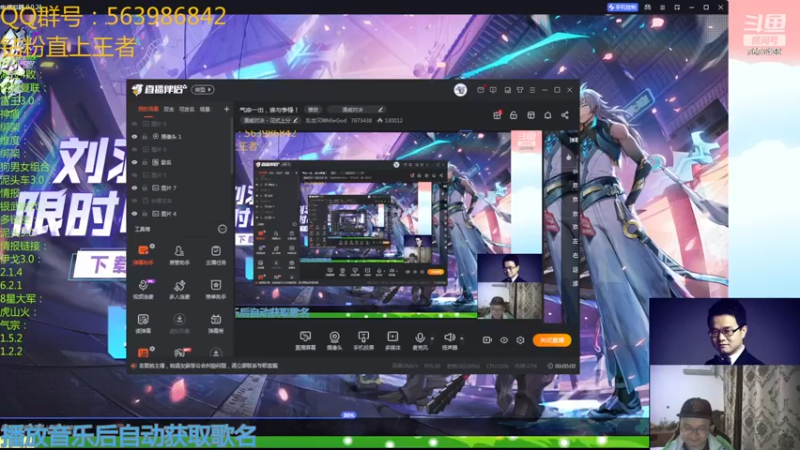800x450 pixels.
Task: Toggle the lock on 摄像头 1 source
Action: pyautogui.click(x=145, y=137)
